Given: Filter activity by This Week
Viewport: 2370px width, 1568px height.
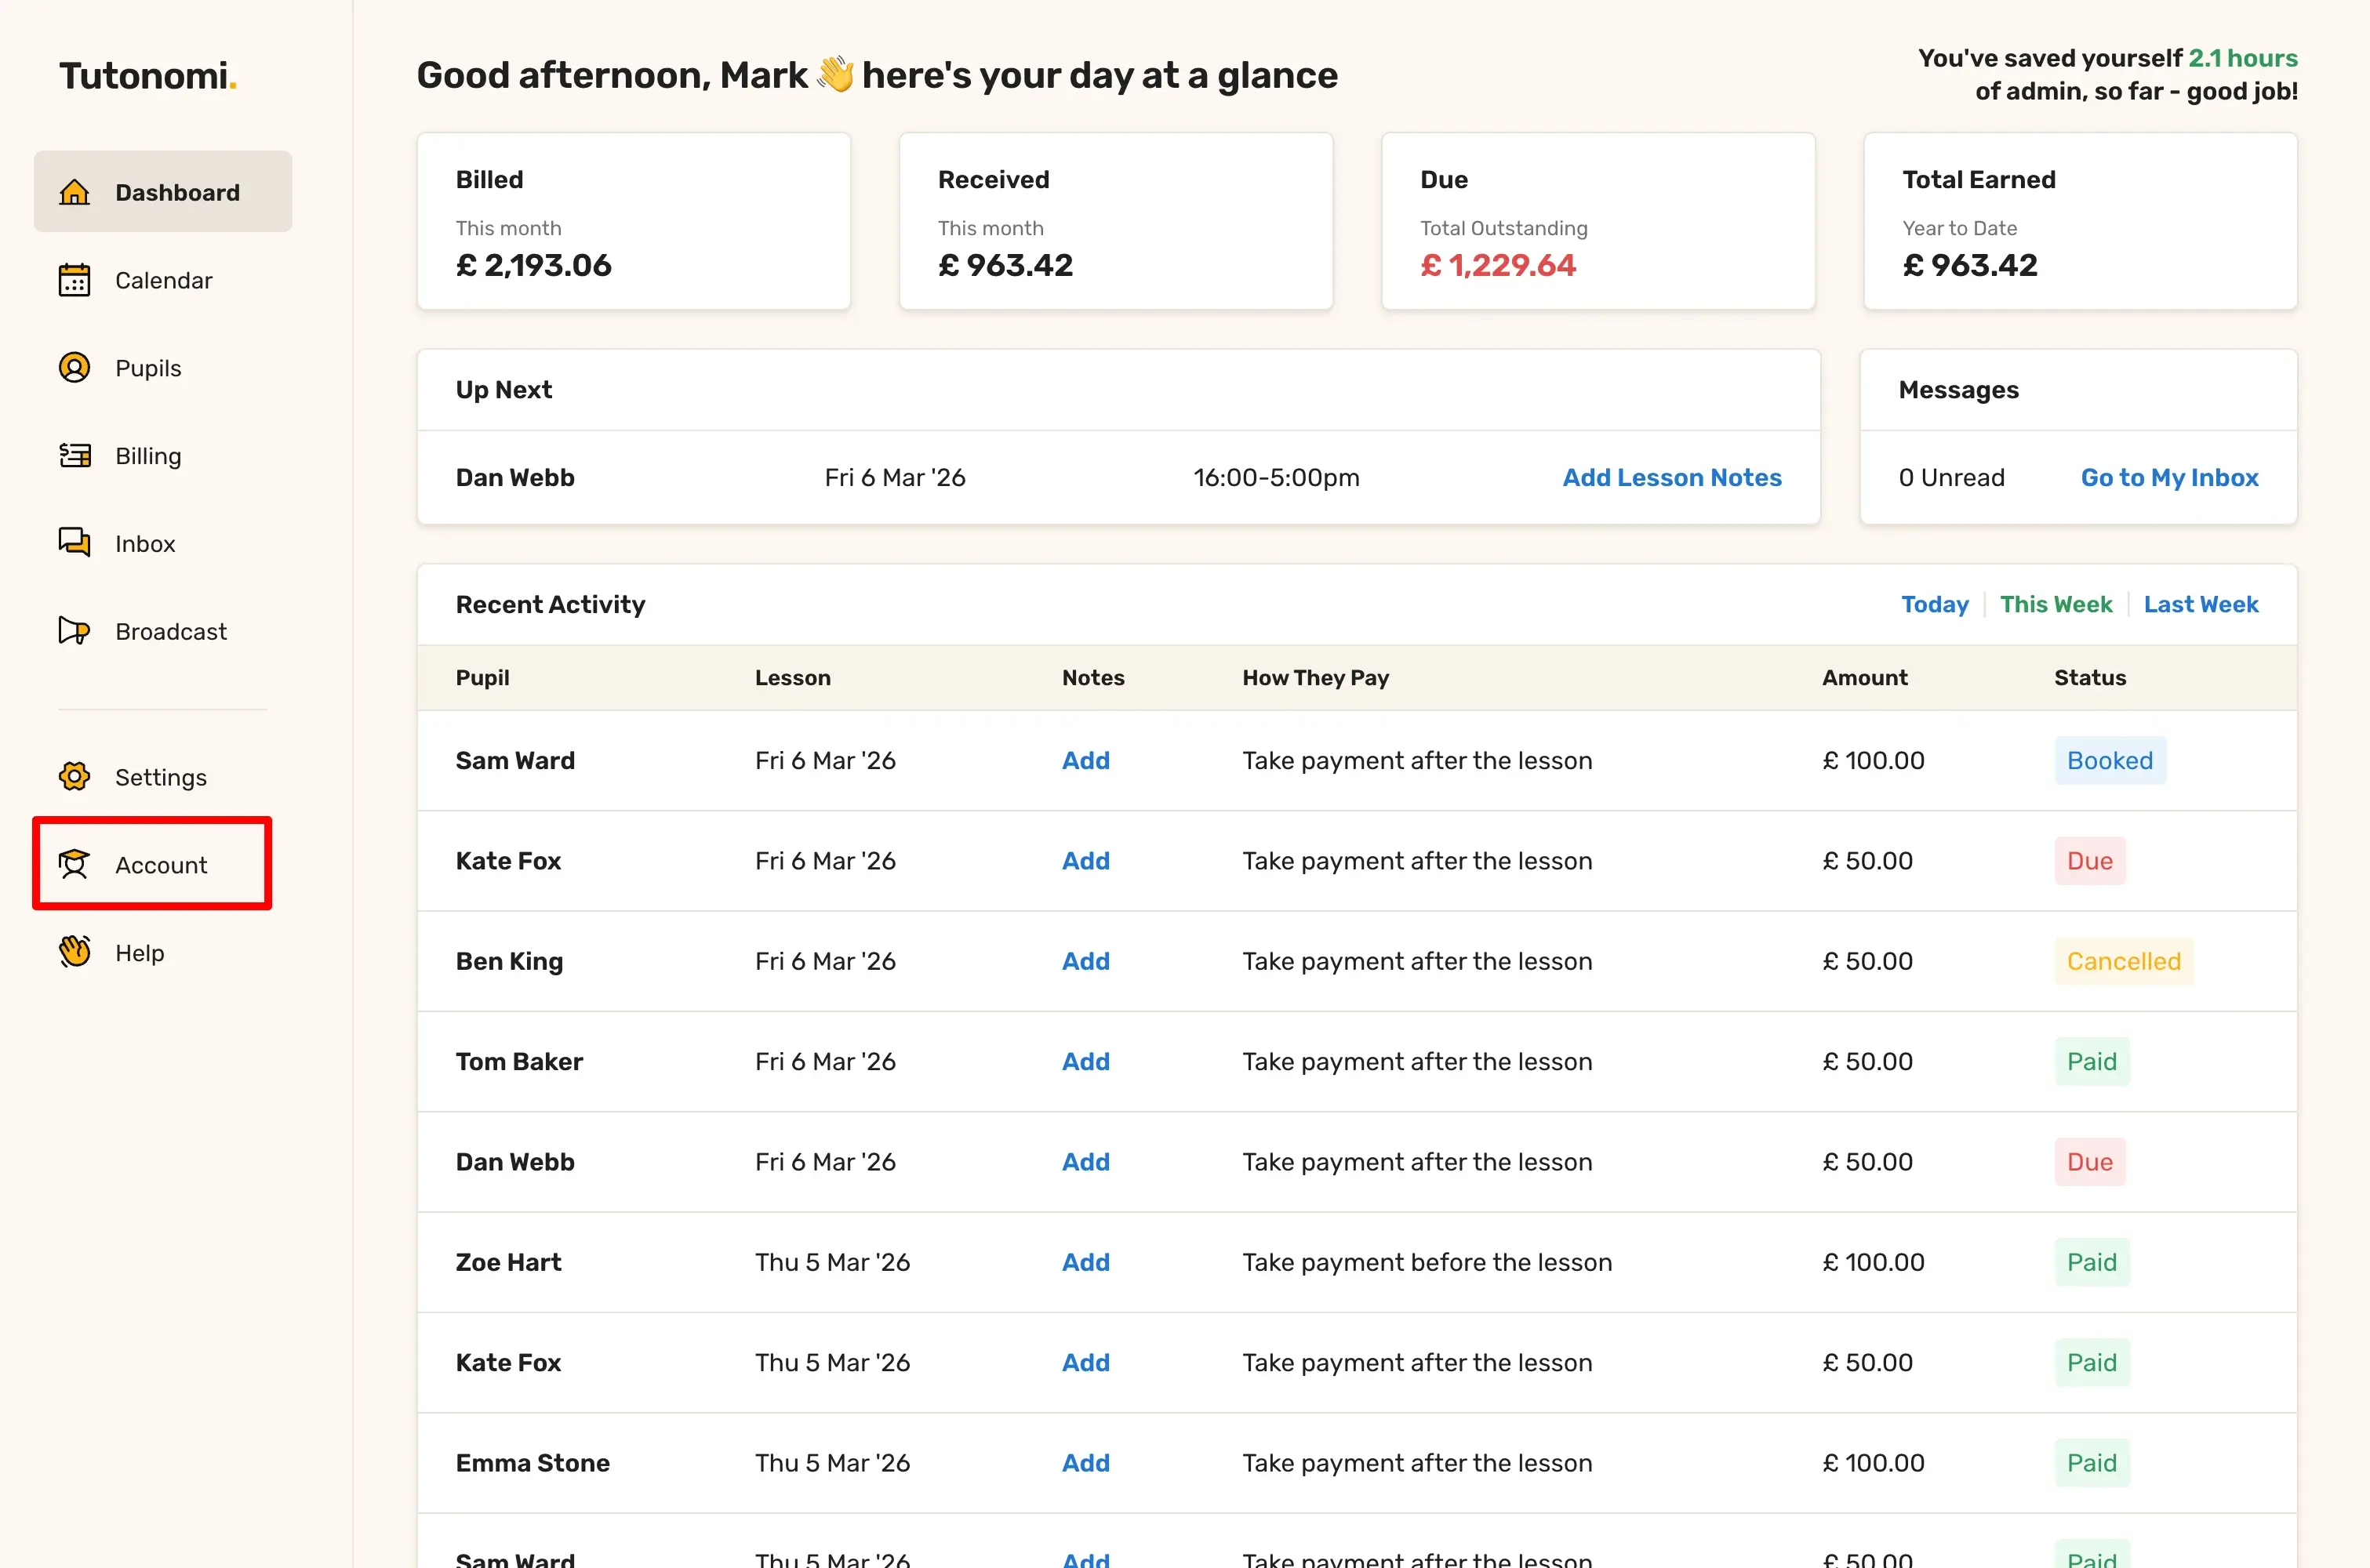Looking at the screenshot, I should [x=2055, y=604].
